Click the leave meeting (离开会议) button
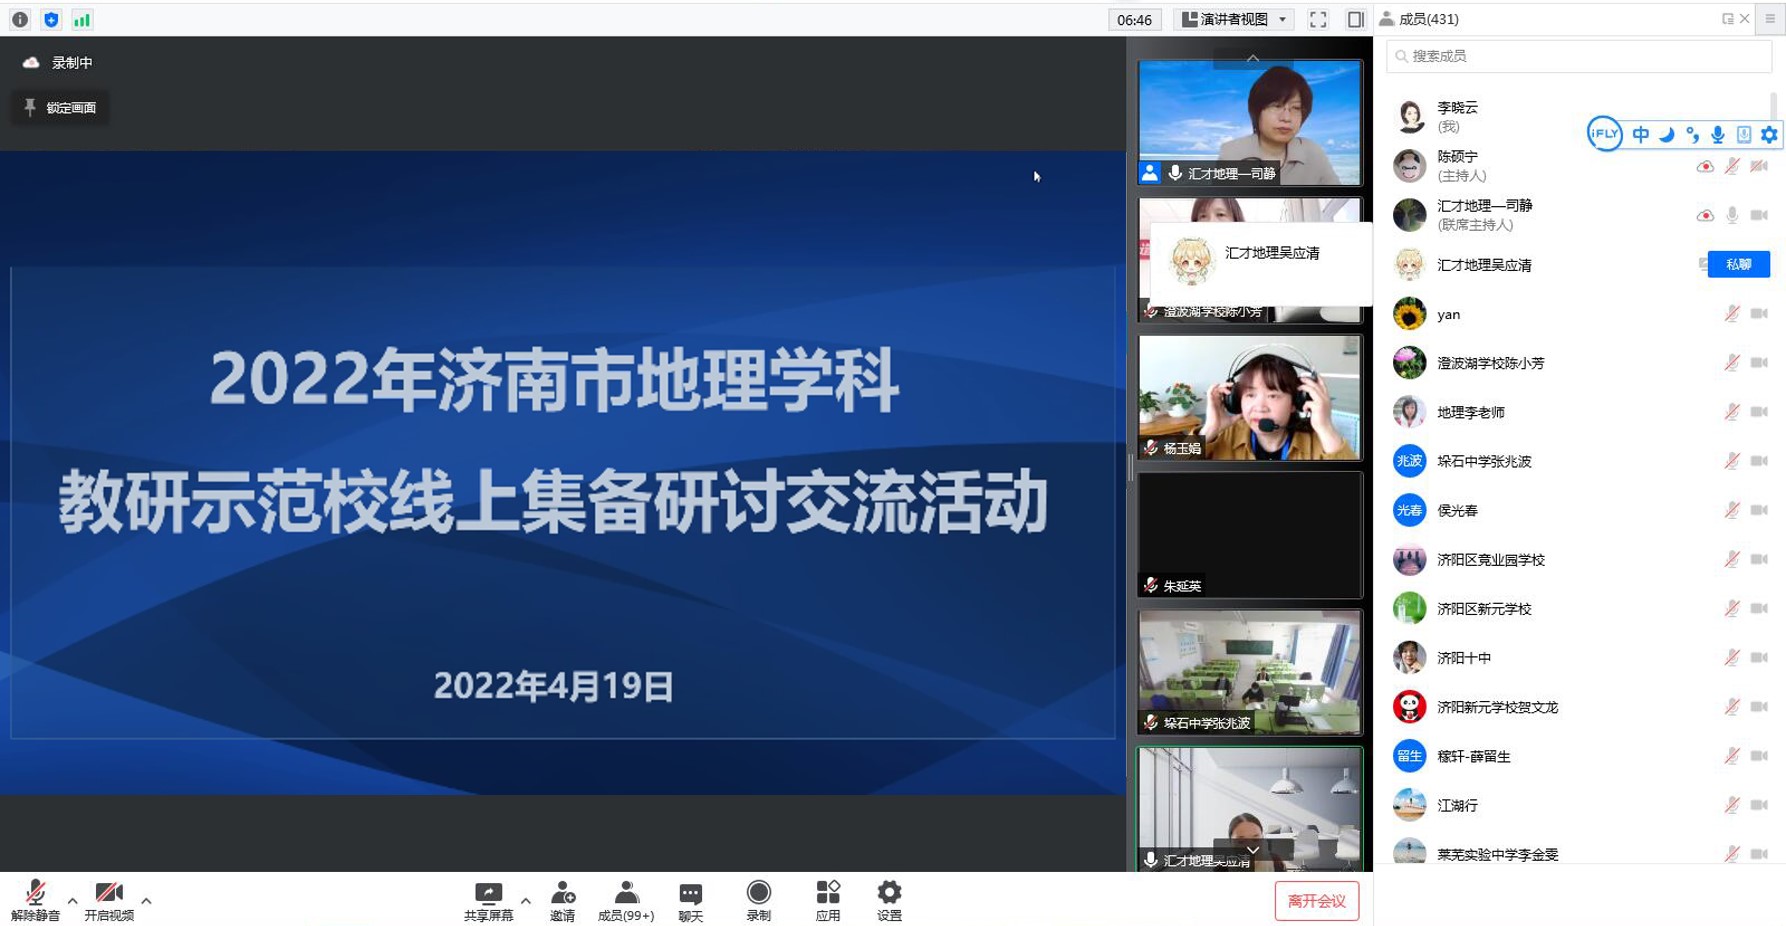The width and height of the screenshot is (1786, 926). [1316, 901]
